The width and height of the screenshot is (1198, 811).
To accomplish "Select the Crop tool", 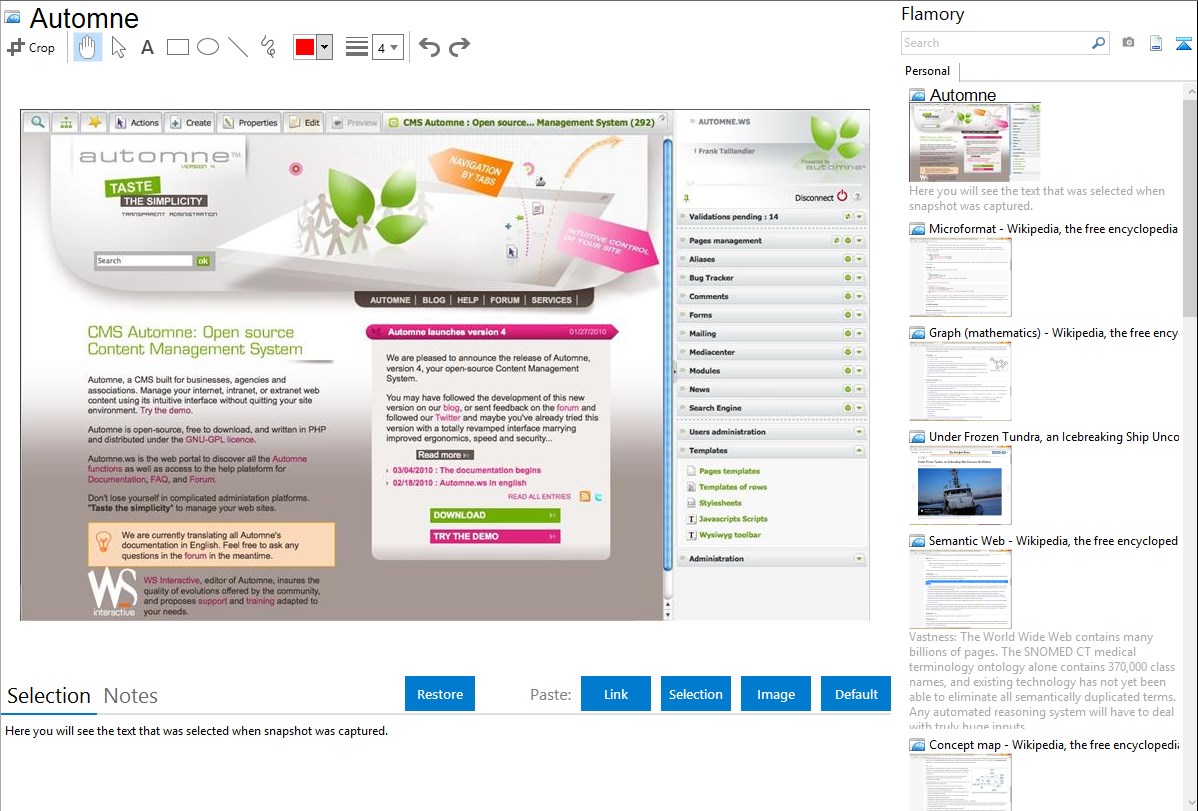I will point(31,47).
